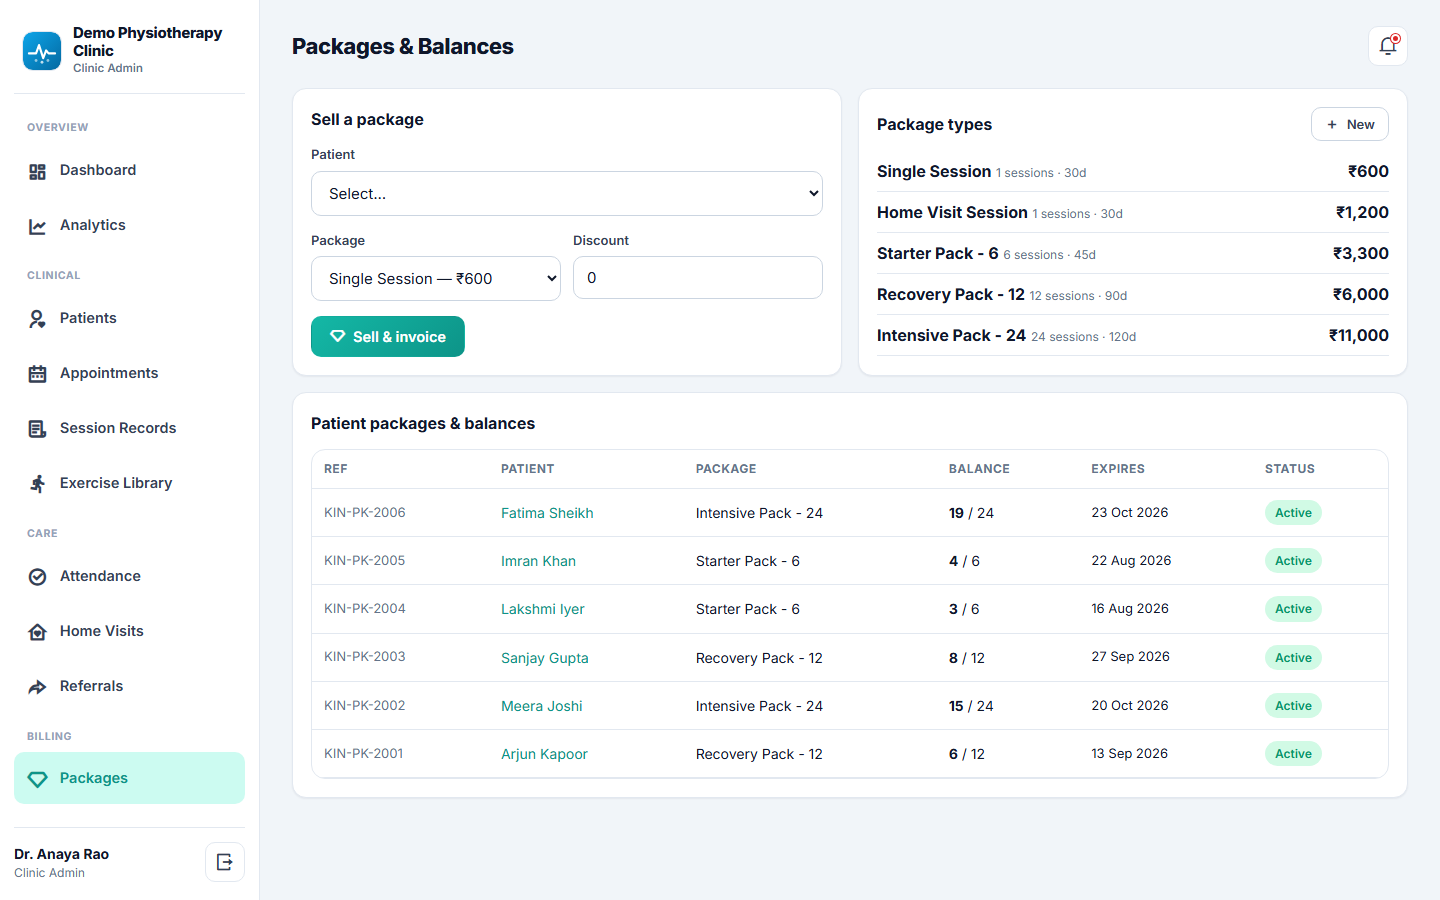Open the Package dropdown showing Single Session
Screen dimensions: 1440x900
[436, 278]
